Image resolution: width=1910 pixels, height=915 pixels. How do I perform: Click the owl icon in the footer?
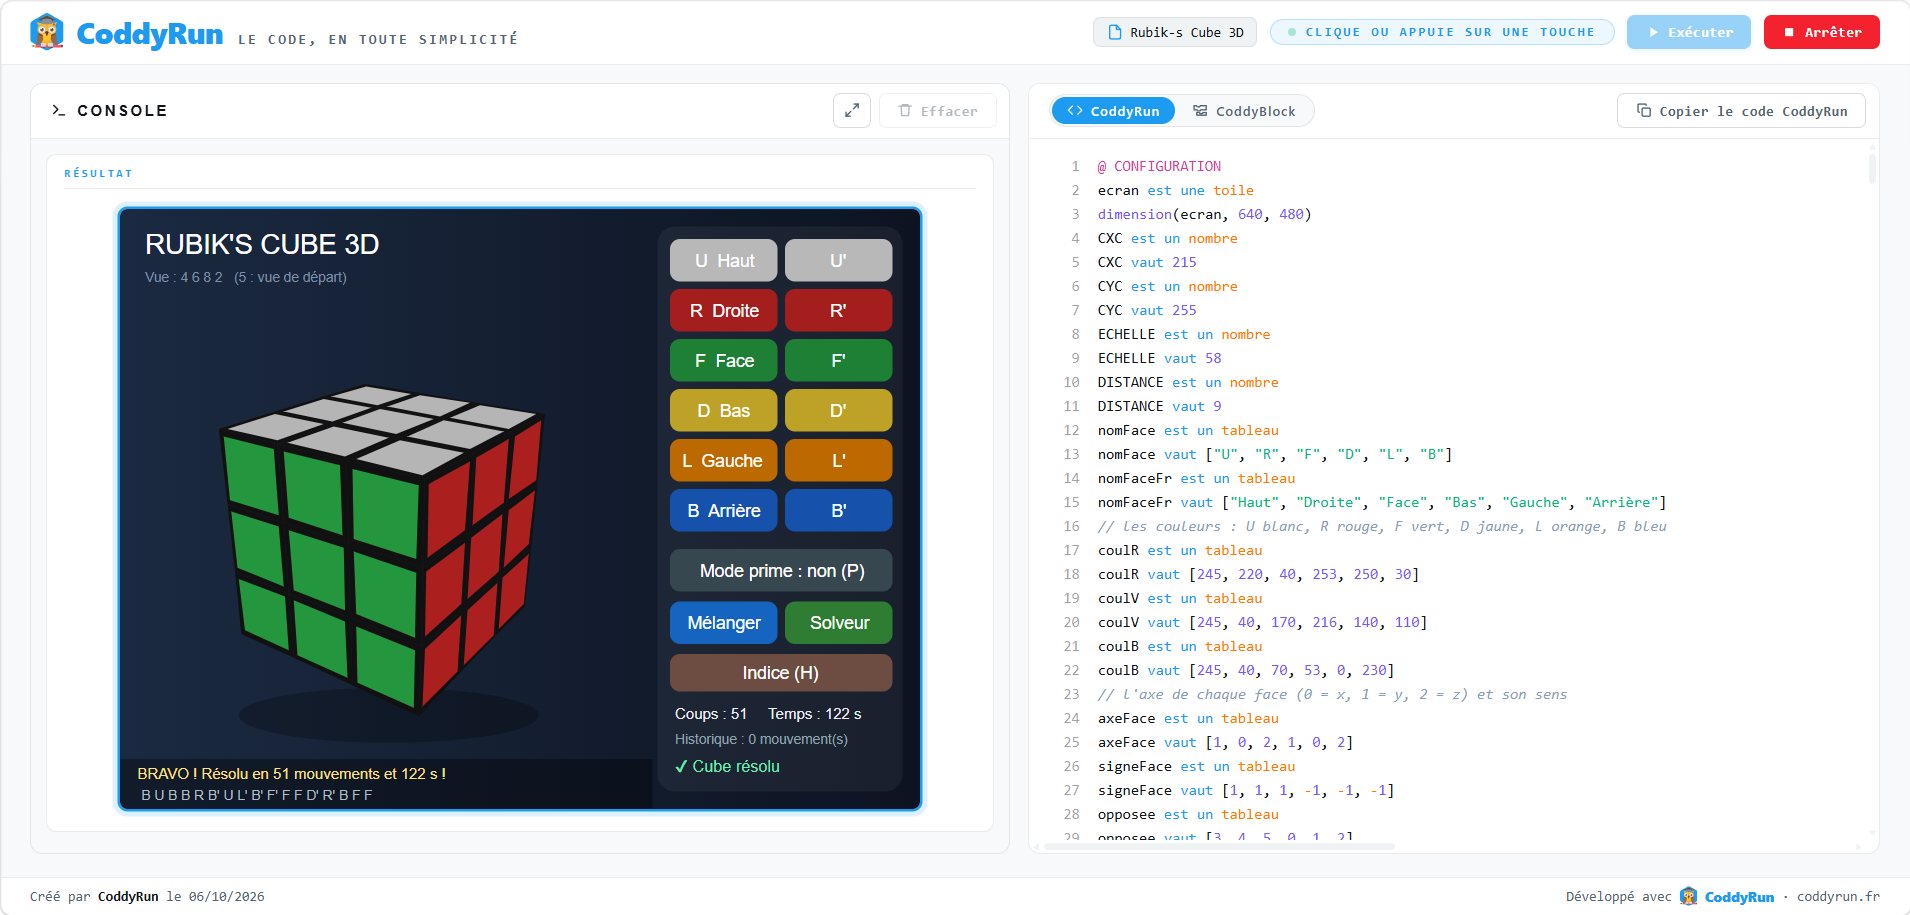pos(1688,896)
